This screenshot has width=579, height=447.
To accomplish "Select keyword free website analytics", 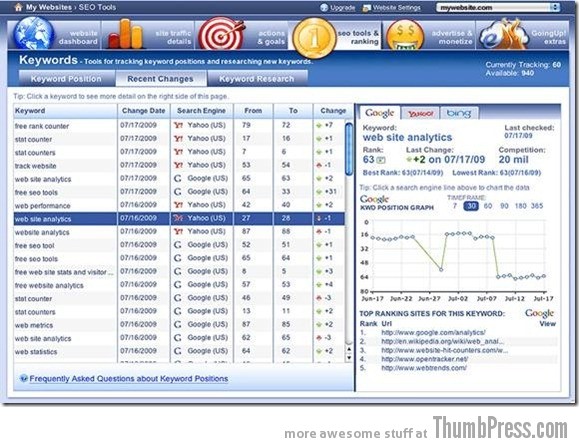I will coord(49,286).
